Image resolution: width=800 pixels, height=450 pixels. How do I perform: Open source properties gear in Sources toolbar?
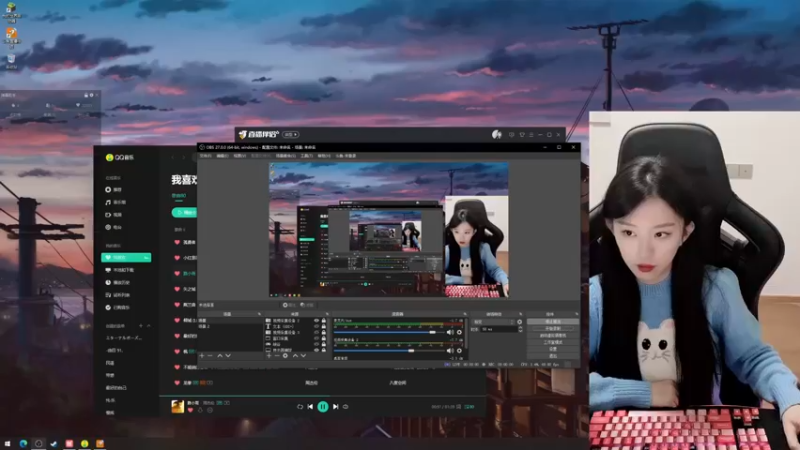pyautogui.click(x=285, y=355)
